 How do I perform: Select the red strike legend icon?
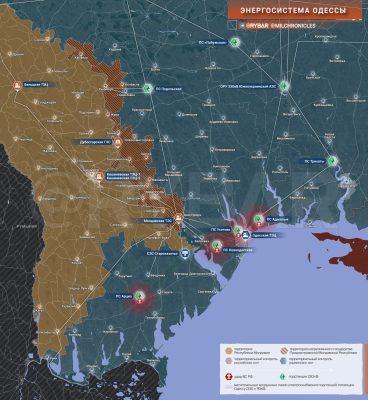(229, 377)
